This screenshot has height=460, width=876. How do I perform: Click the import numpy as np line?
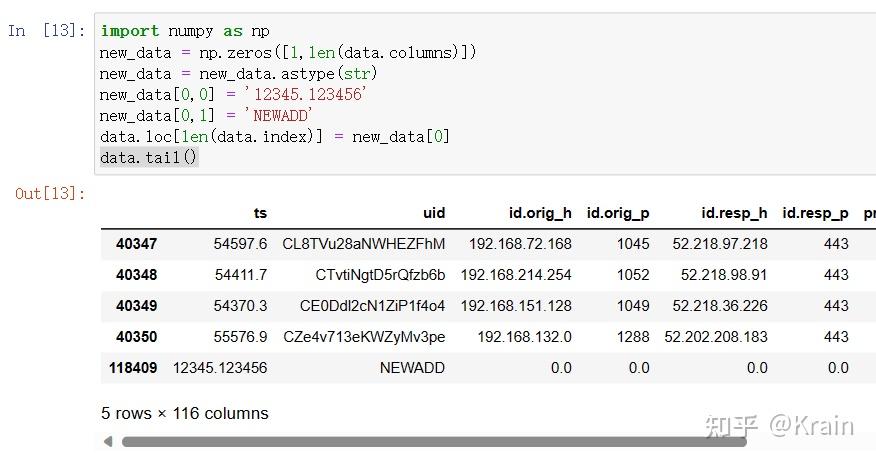(185, 31)
